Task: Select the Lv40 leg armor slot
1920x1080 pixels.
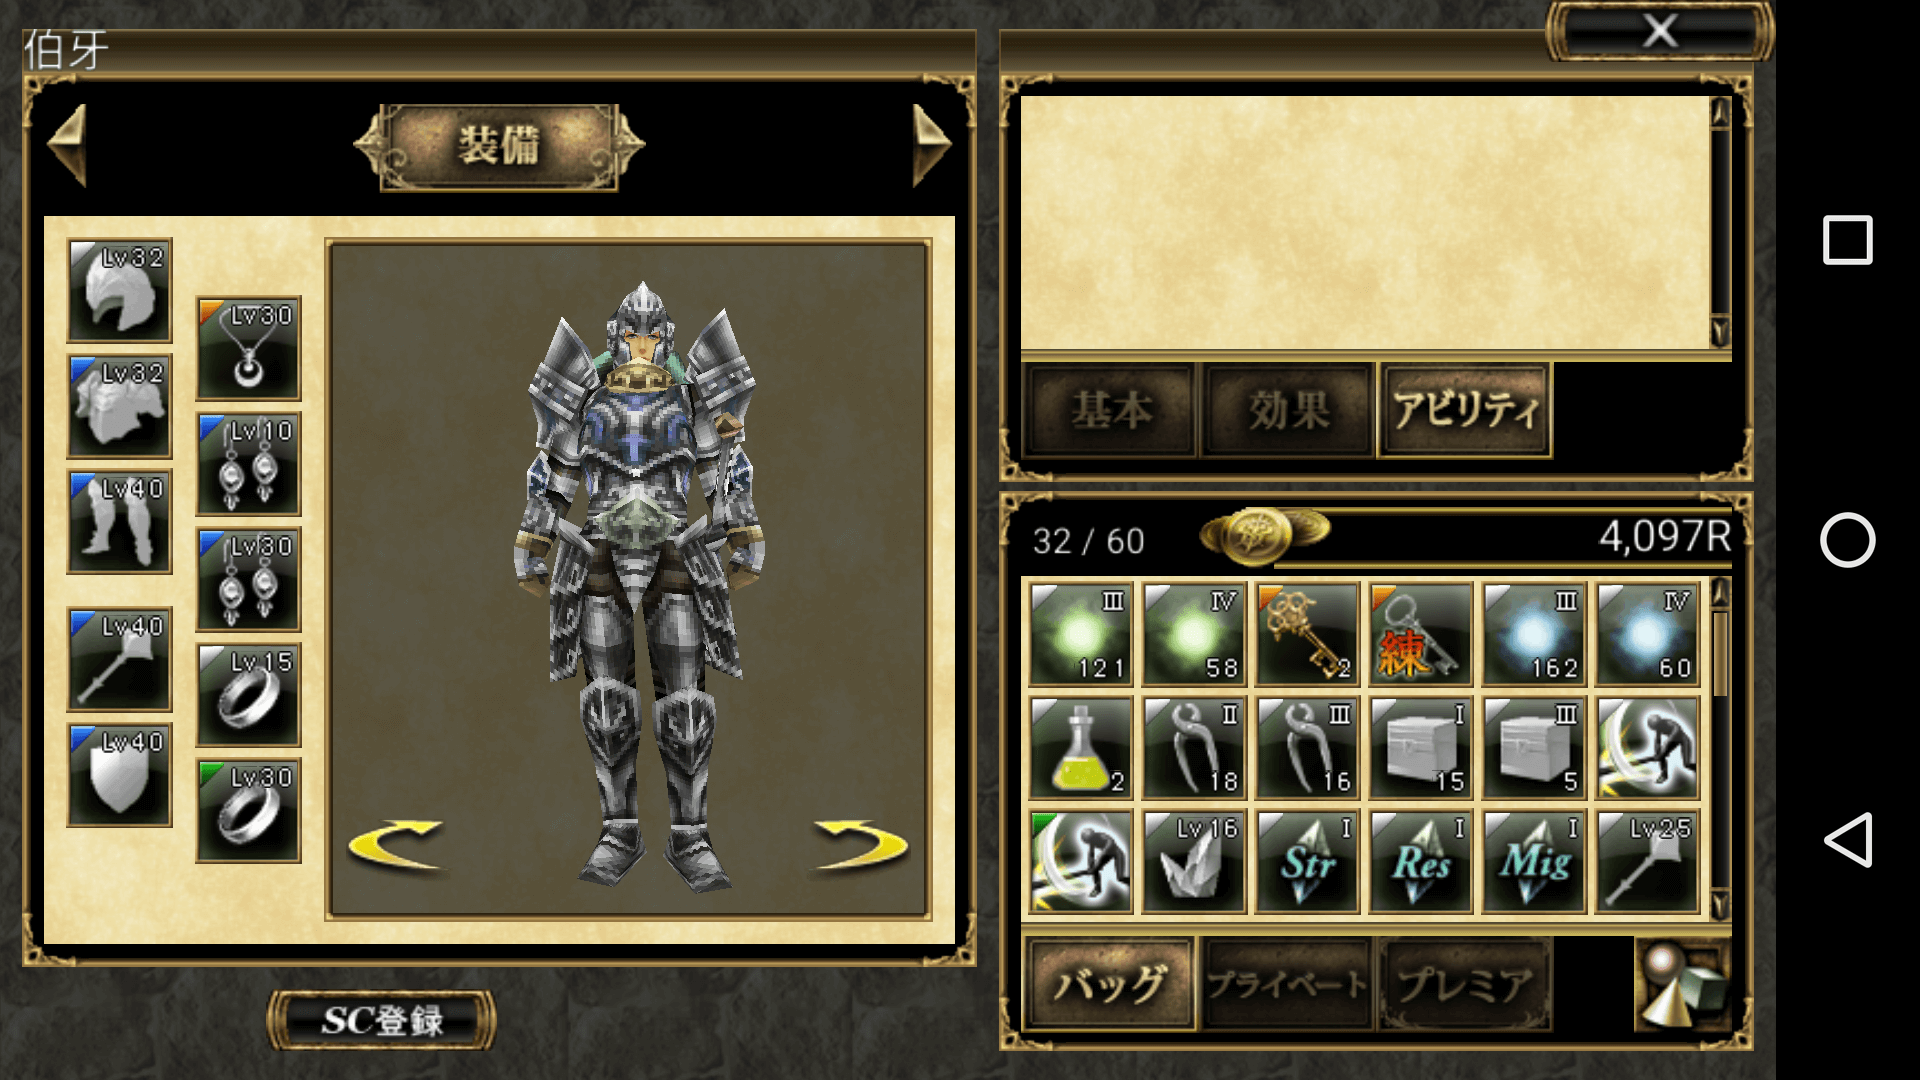Action: tap(119, 521)
